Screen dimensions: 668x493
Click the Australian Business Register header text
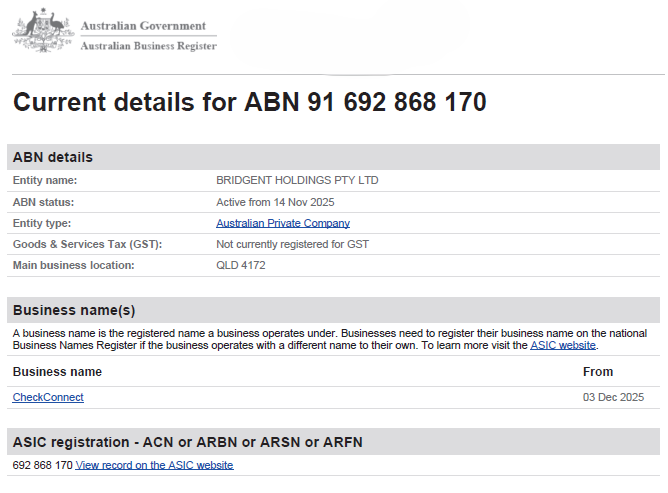149,46
